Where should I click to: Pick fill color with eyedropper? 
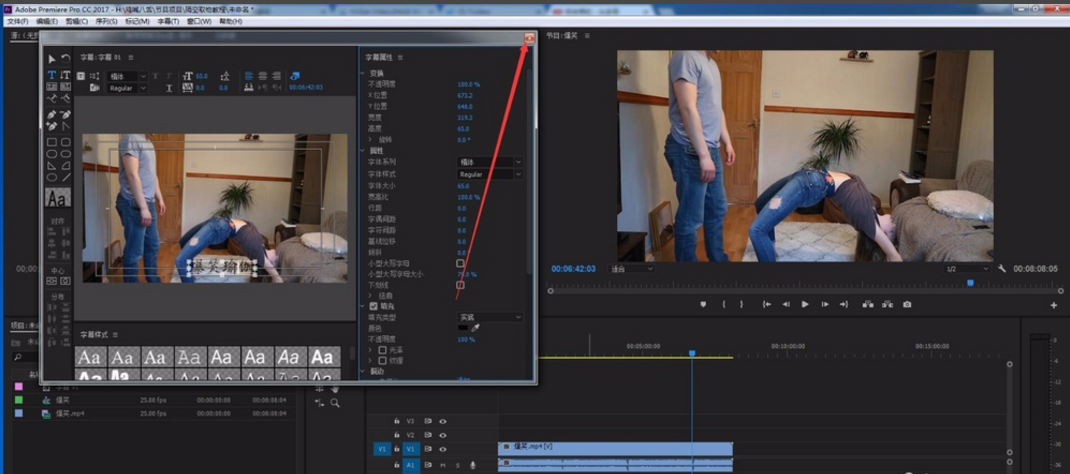[476, 328]
